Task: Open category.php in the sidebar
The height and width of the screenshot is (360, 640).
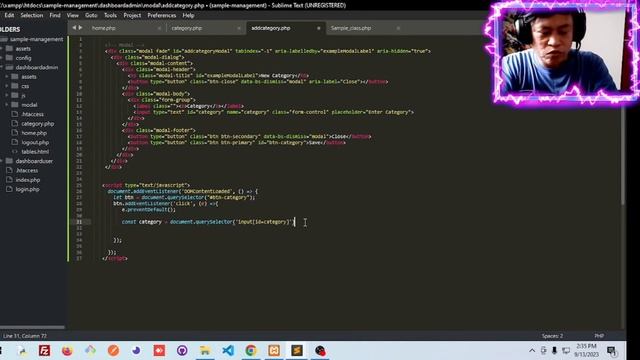Action: pyautogui.click(x=38, y=123)
